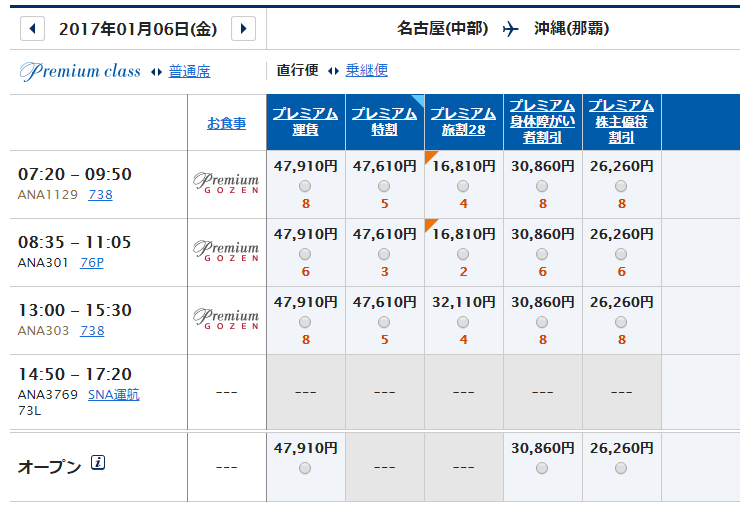Switch to 普通席 seat class
Screen dimensions: 748x511
pyautogui.click(x=189, y=72)
